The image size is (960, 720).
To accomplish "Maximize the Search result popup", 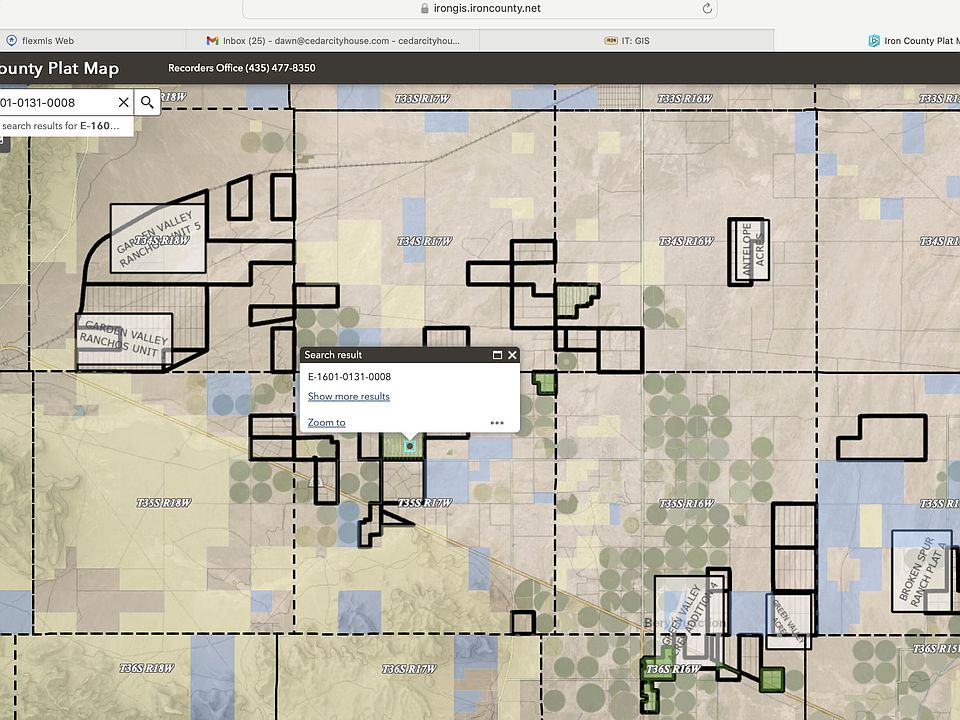I will [497, 355].
